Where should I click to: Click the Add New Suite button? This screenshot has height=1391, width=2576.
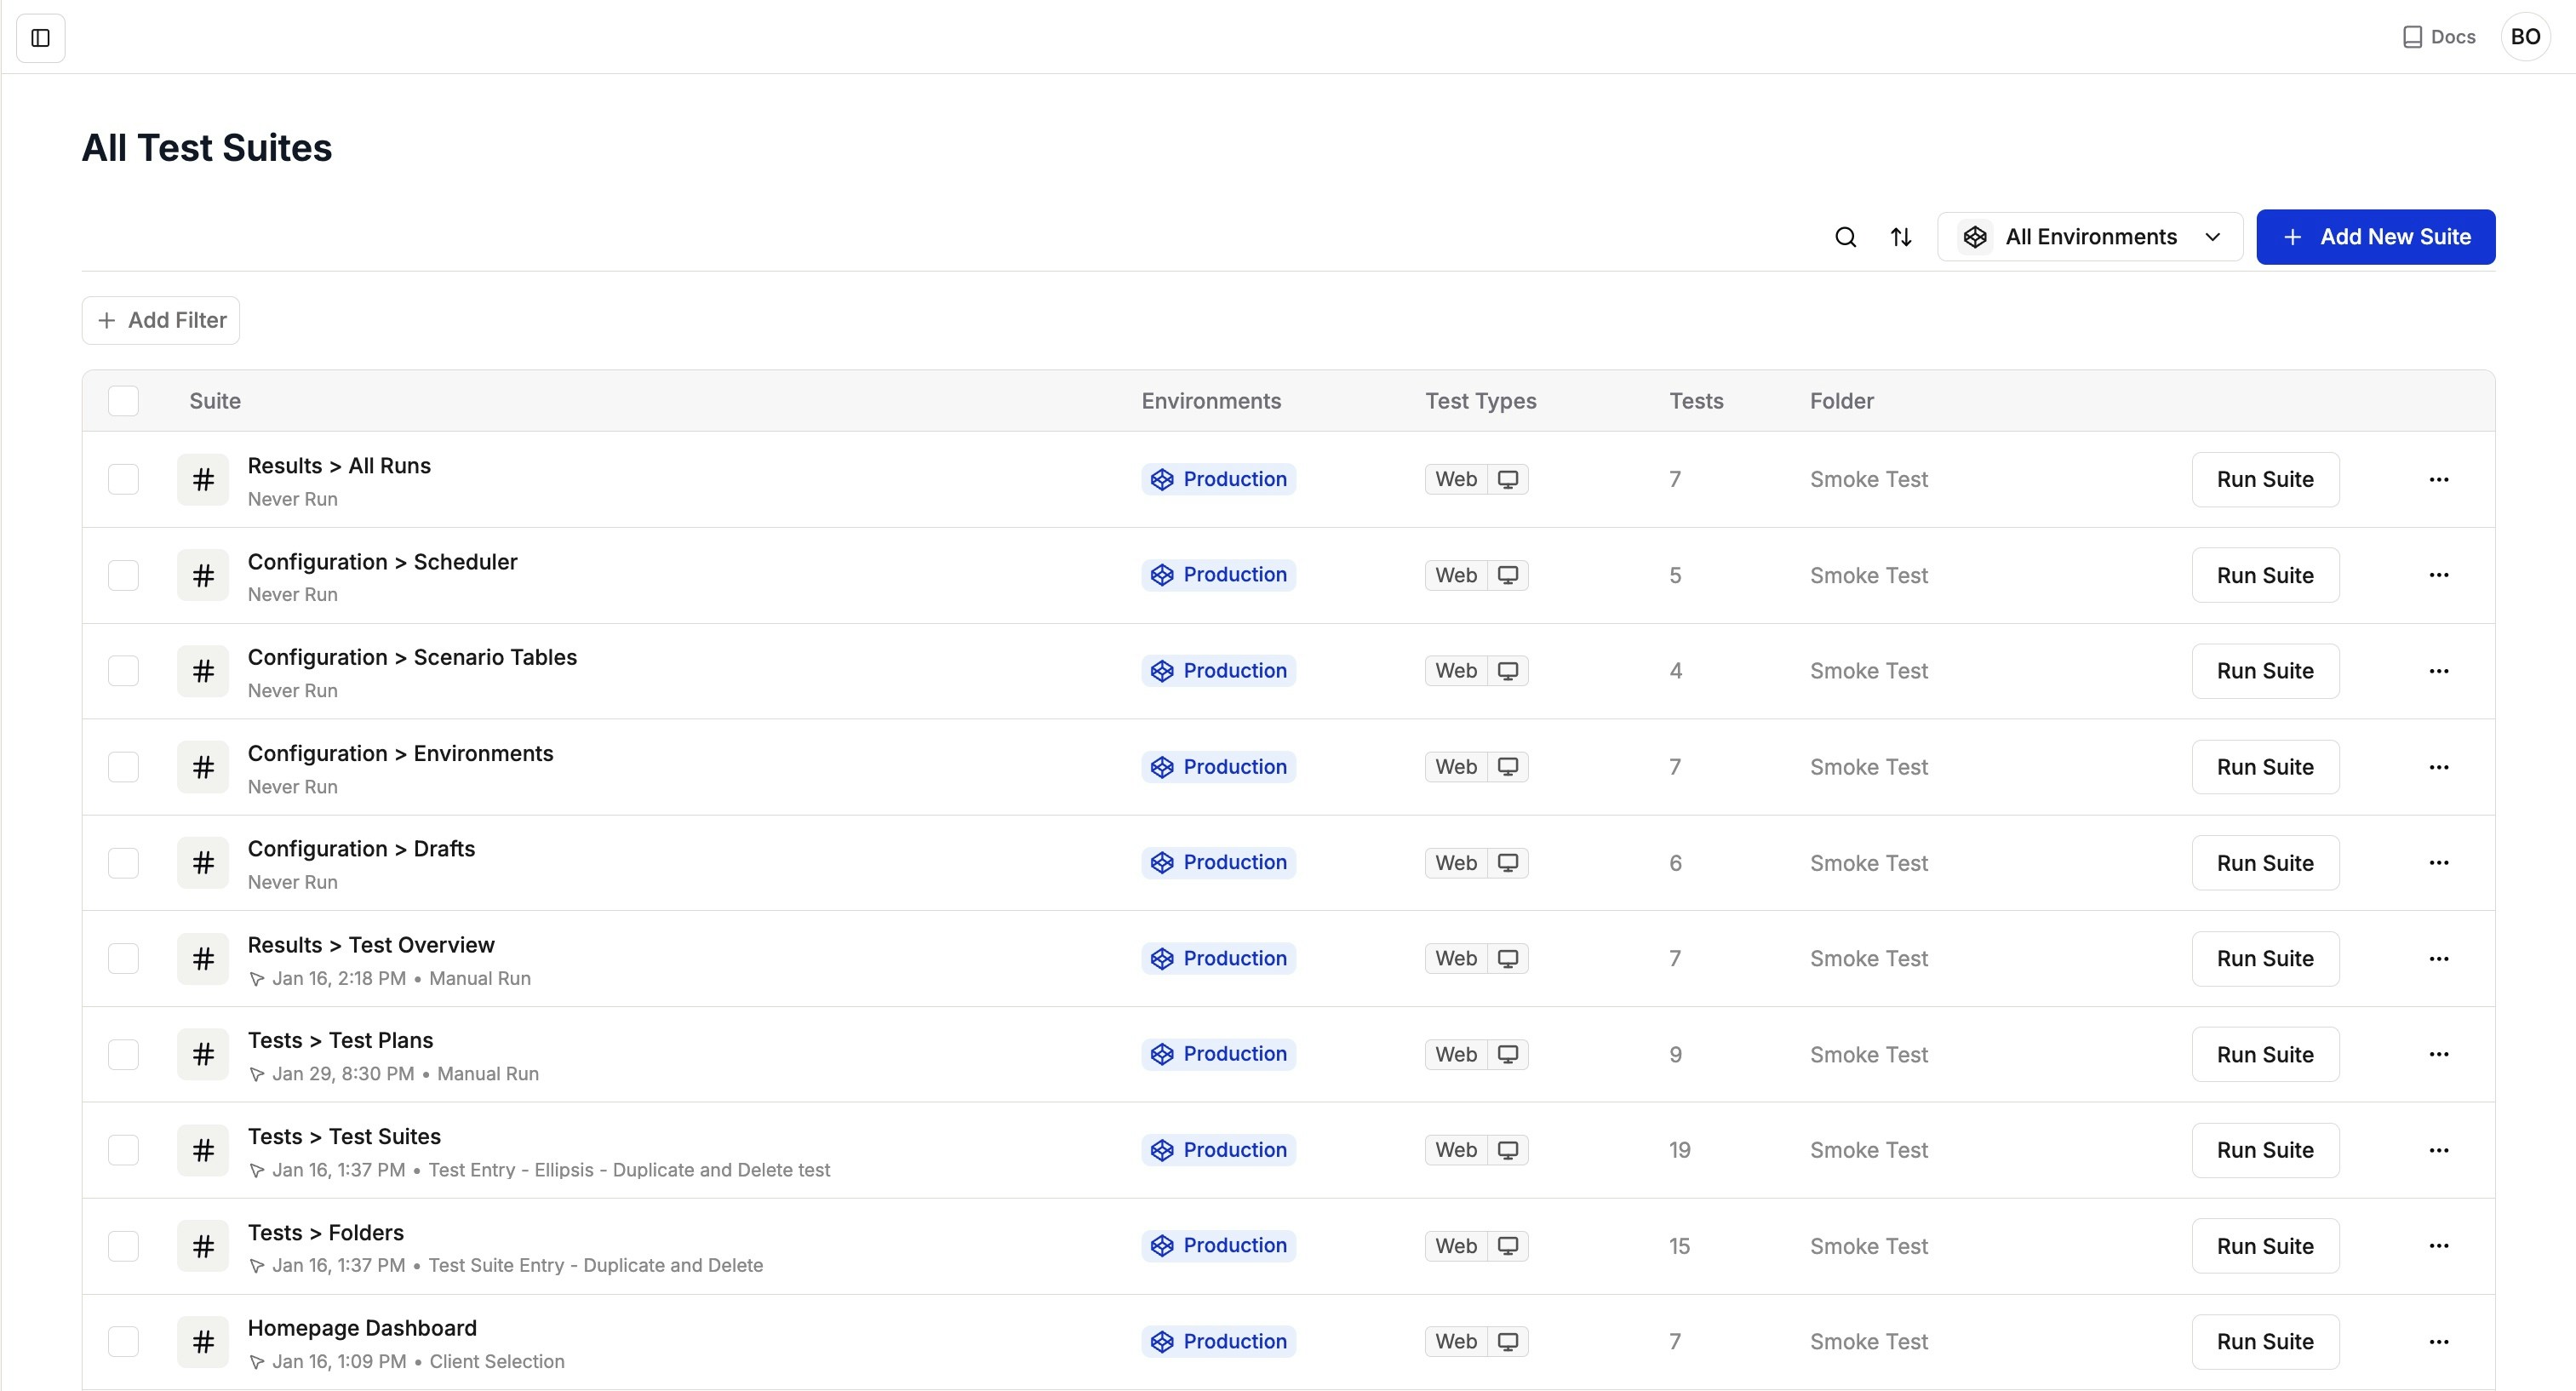point(2375,237)
